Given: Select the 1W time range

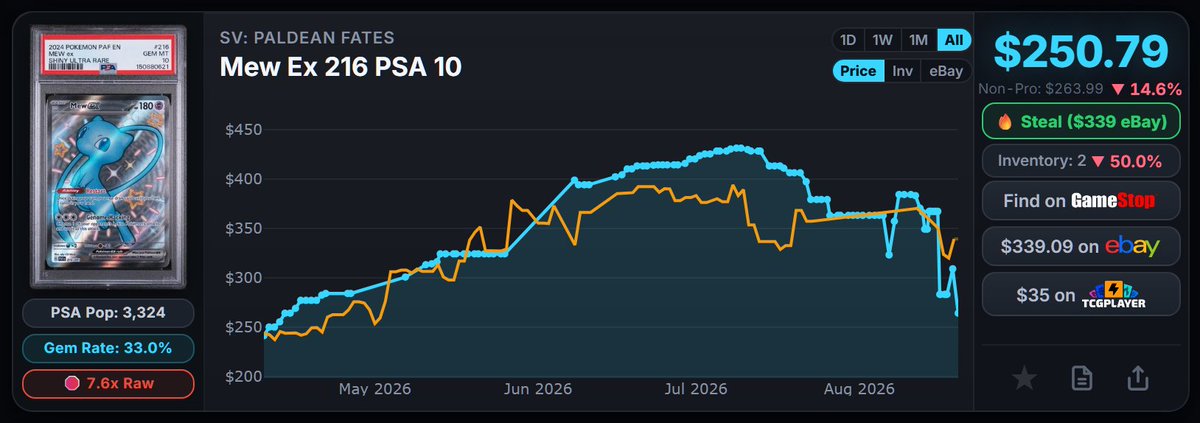Looking at the screenshot, I should pyautogui.click(x=882, y=40).
